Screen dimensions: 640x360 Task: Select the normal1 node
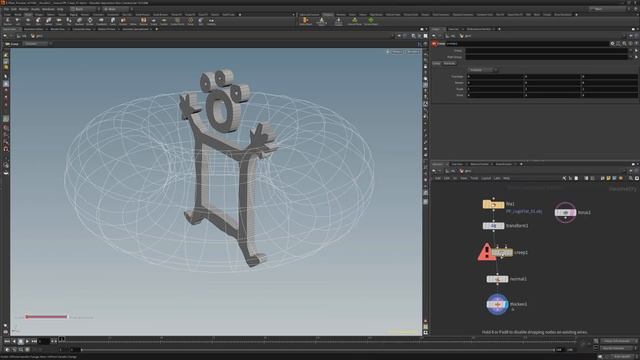[497, 279]
